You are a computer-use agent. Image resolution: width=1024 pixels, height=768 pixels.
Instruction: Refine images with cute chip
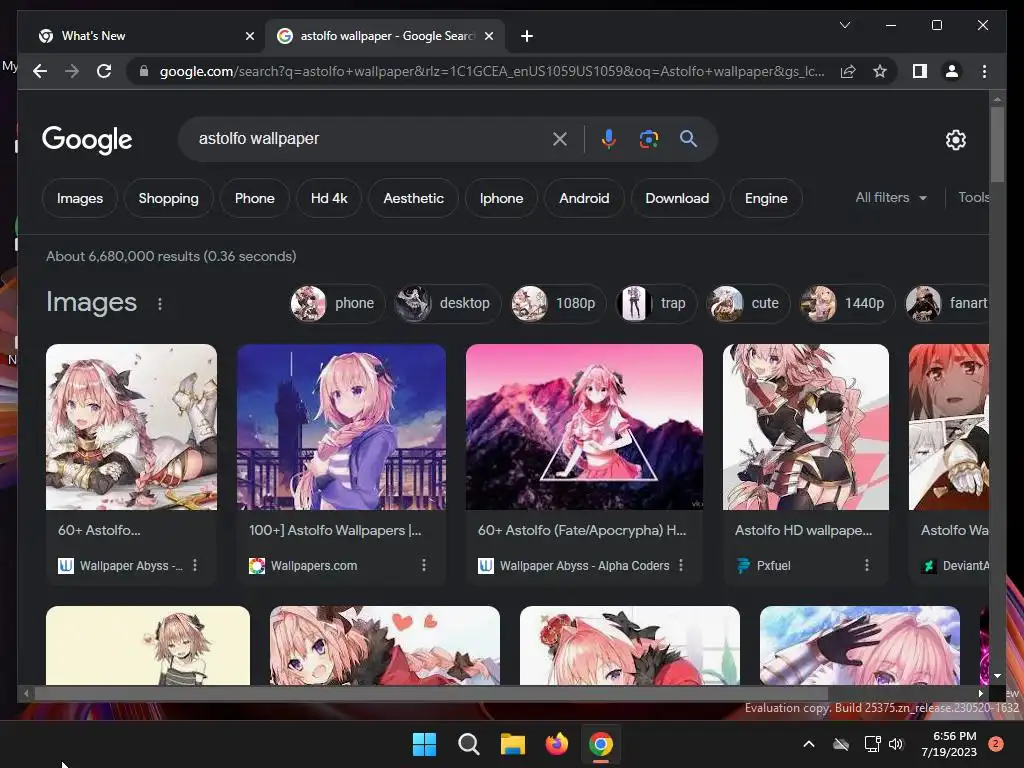click(748, 303)
